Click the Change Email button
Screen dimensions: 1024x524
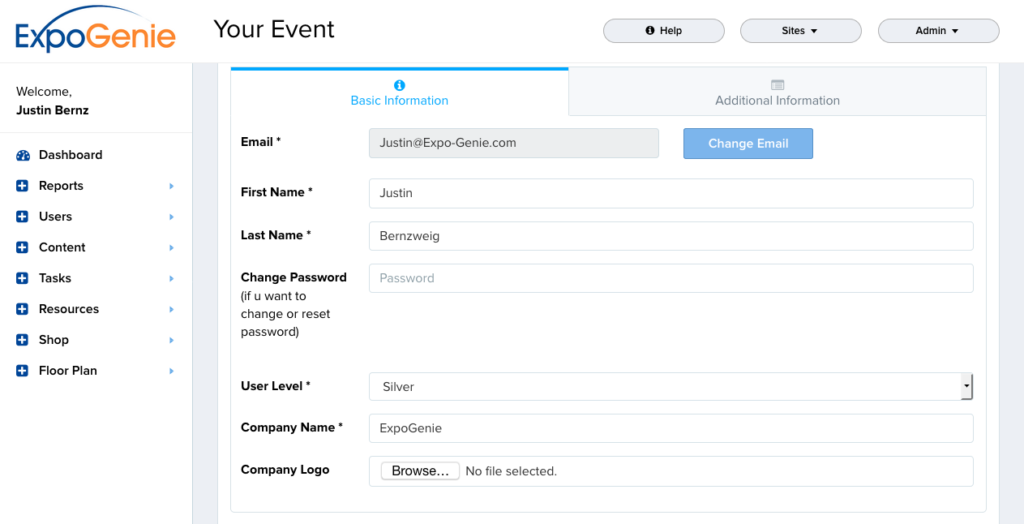(748, 143)
